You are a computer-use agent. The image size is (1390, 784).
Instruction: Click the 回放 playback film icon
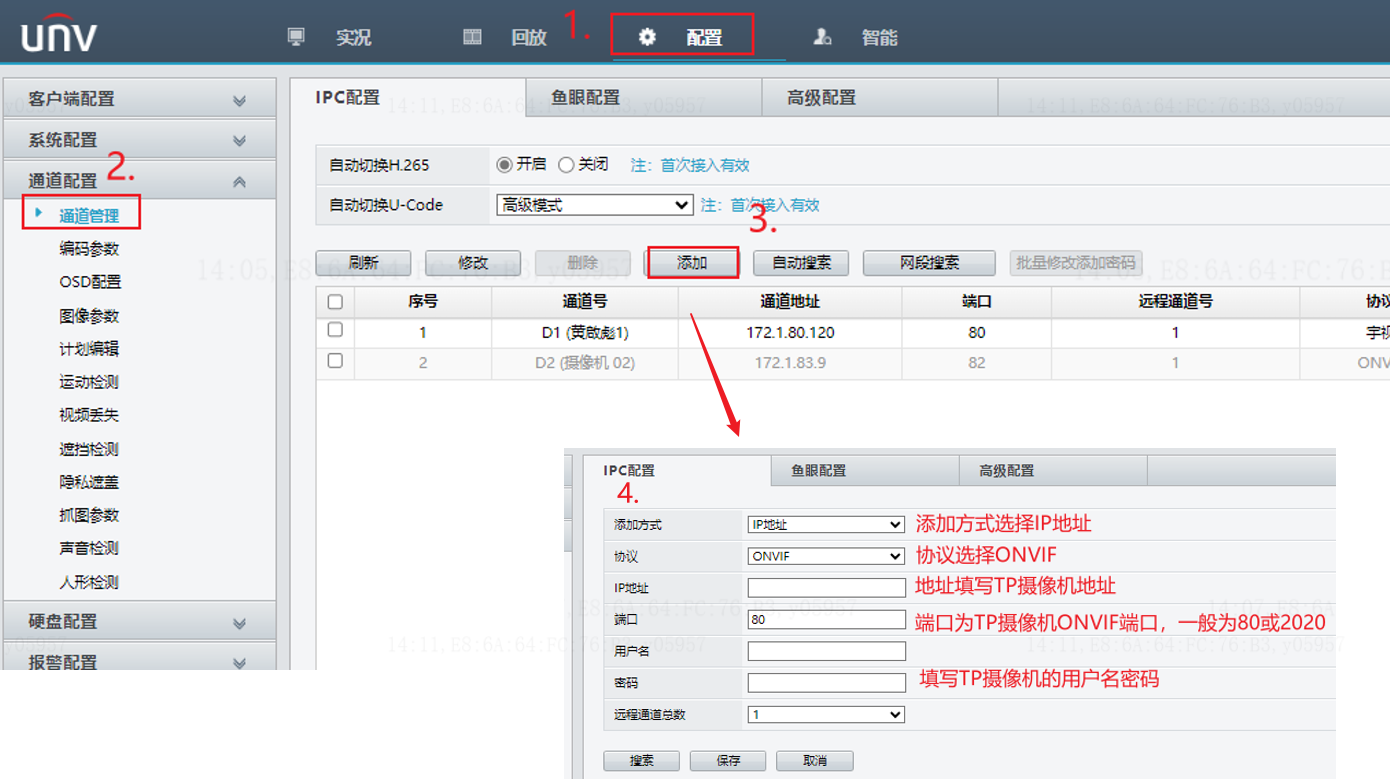coord(471,36)
